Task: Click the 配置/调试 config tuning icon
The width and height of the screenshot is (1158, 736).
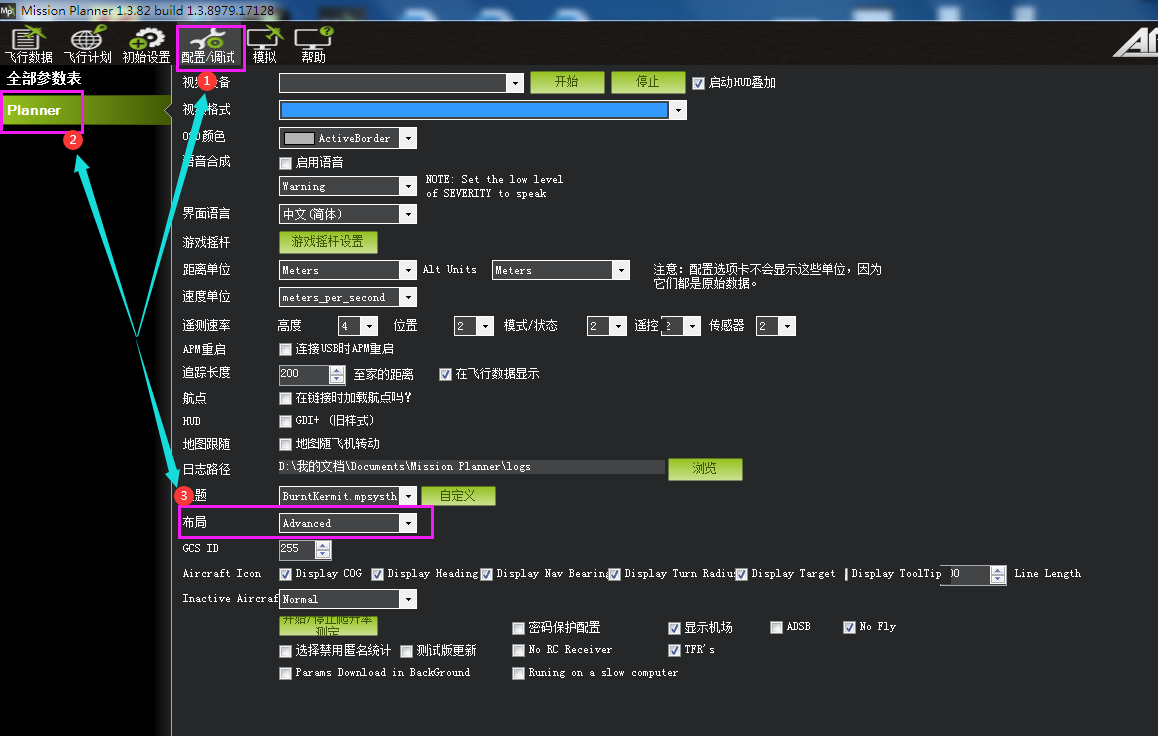Action: [x=209, y=45]
